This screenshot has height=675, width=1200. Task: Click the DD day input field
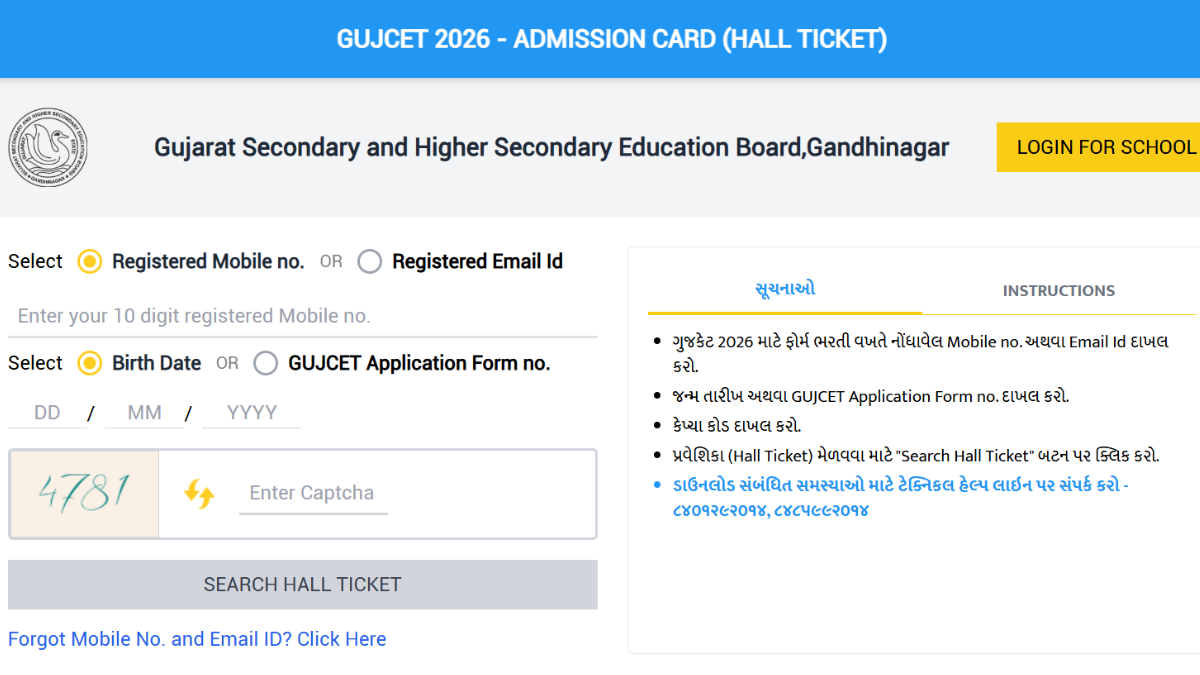click(47, 413)
